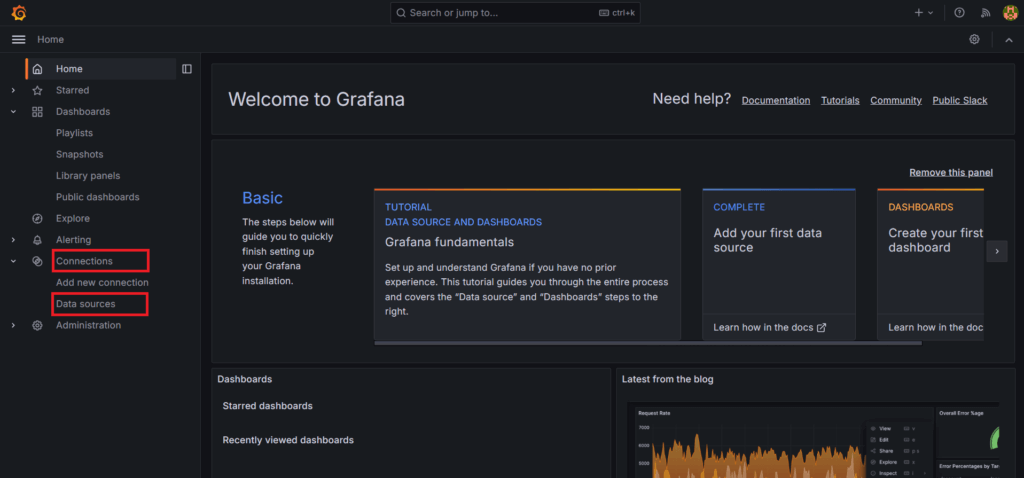Expand the Starred section chevron
The height and width of the screenshot is (478, 1024).
point(13,90)
